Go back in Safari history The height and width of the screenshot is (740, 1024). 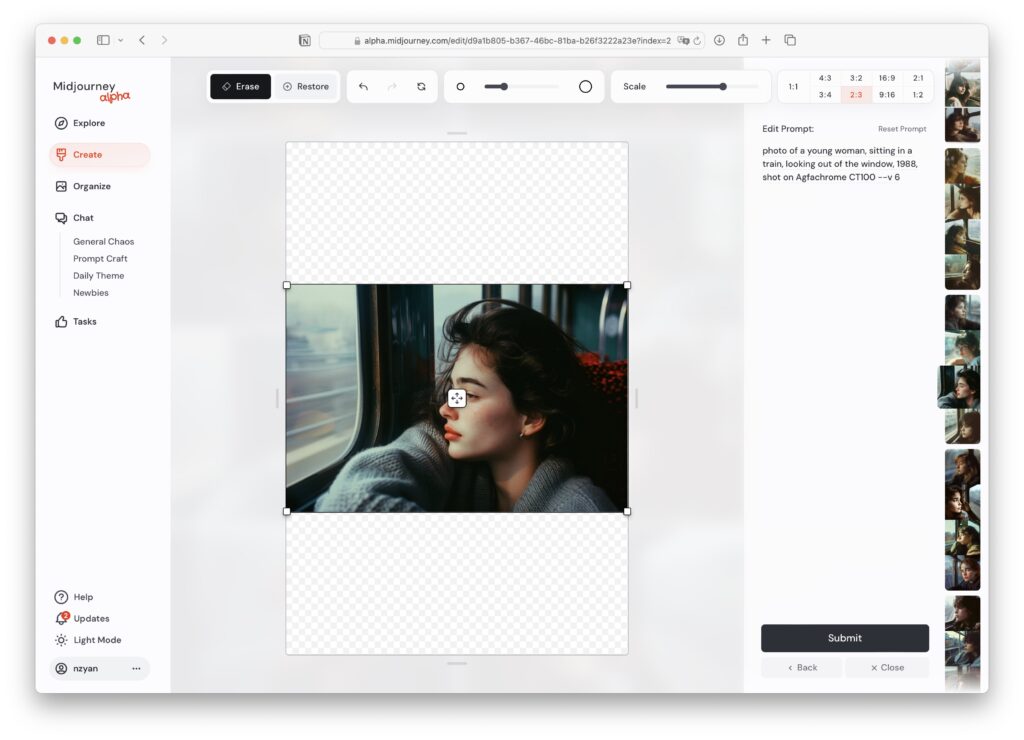click(142, 40)
